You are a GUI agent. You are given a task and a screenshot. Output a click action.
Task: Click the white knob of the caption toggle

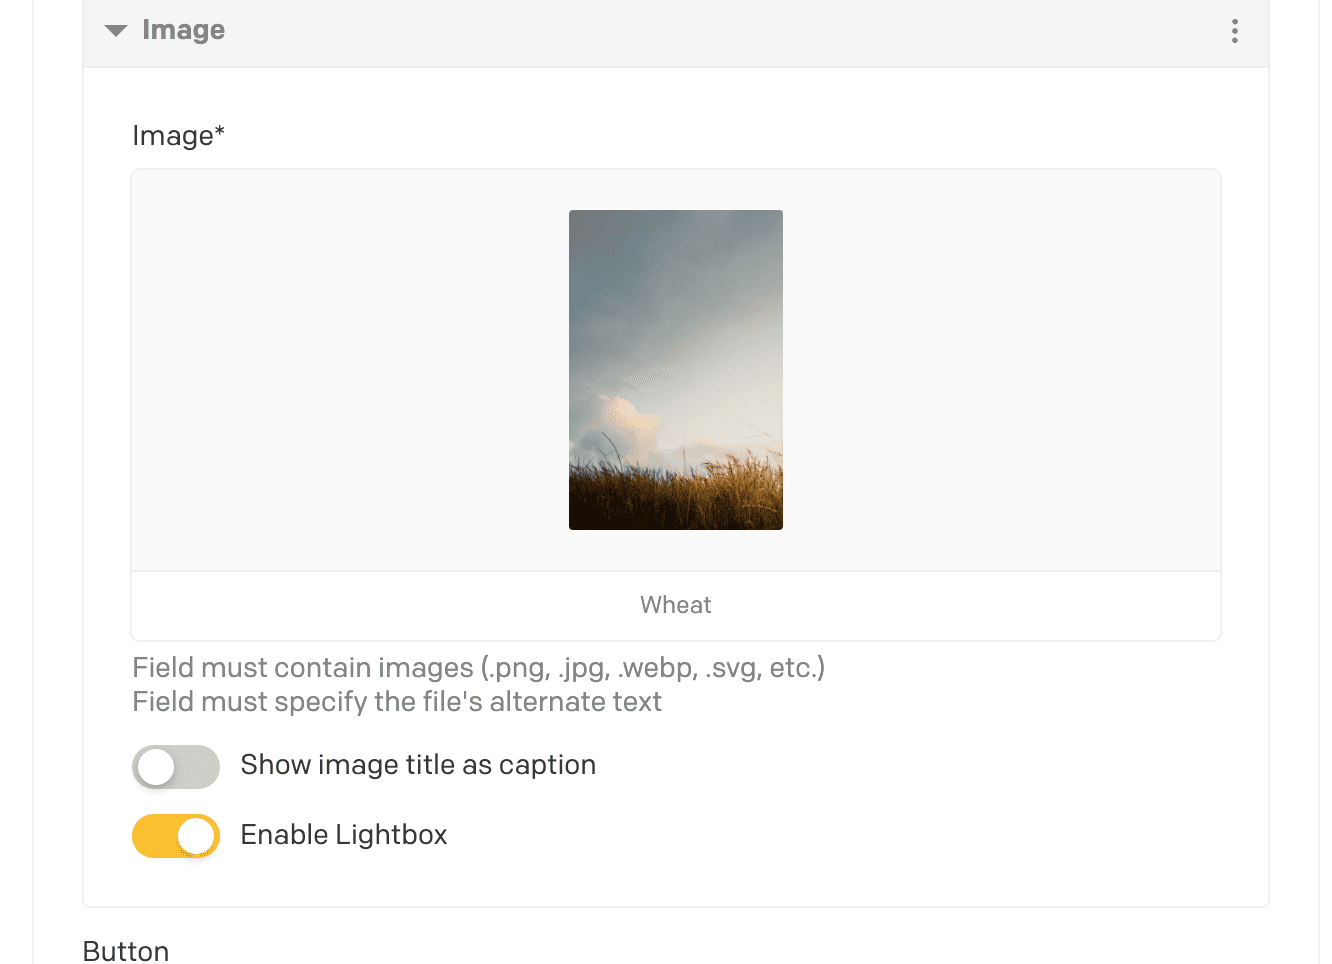point(156,767)
